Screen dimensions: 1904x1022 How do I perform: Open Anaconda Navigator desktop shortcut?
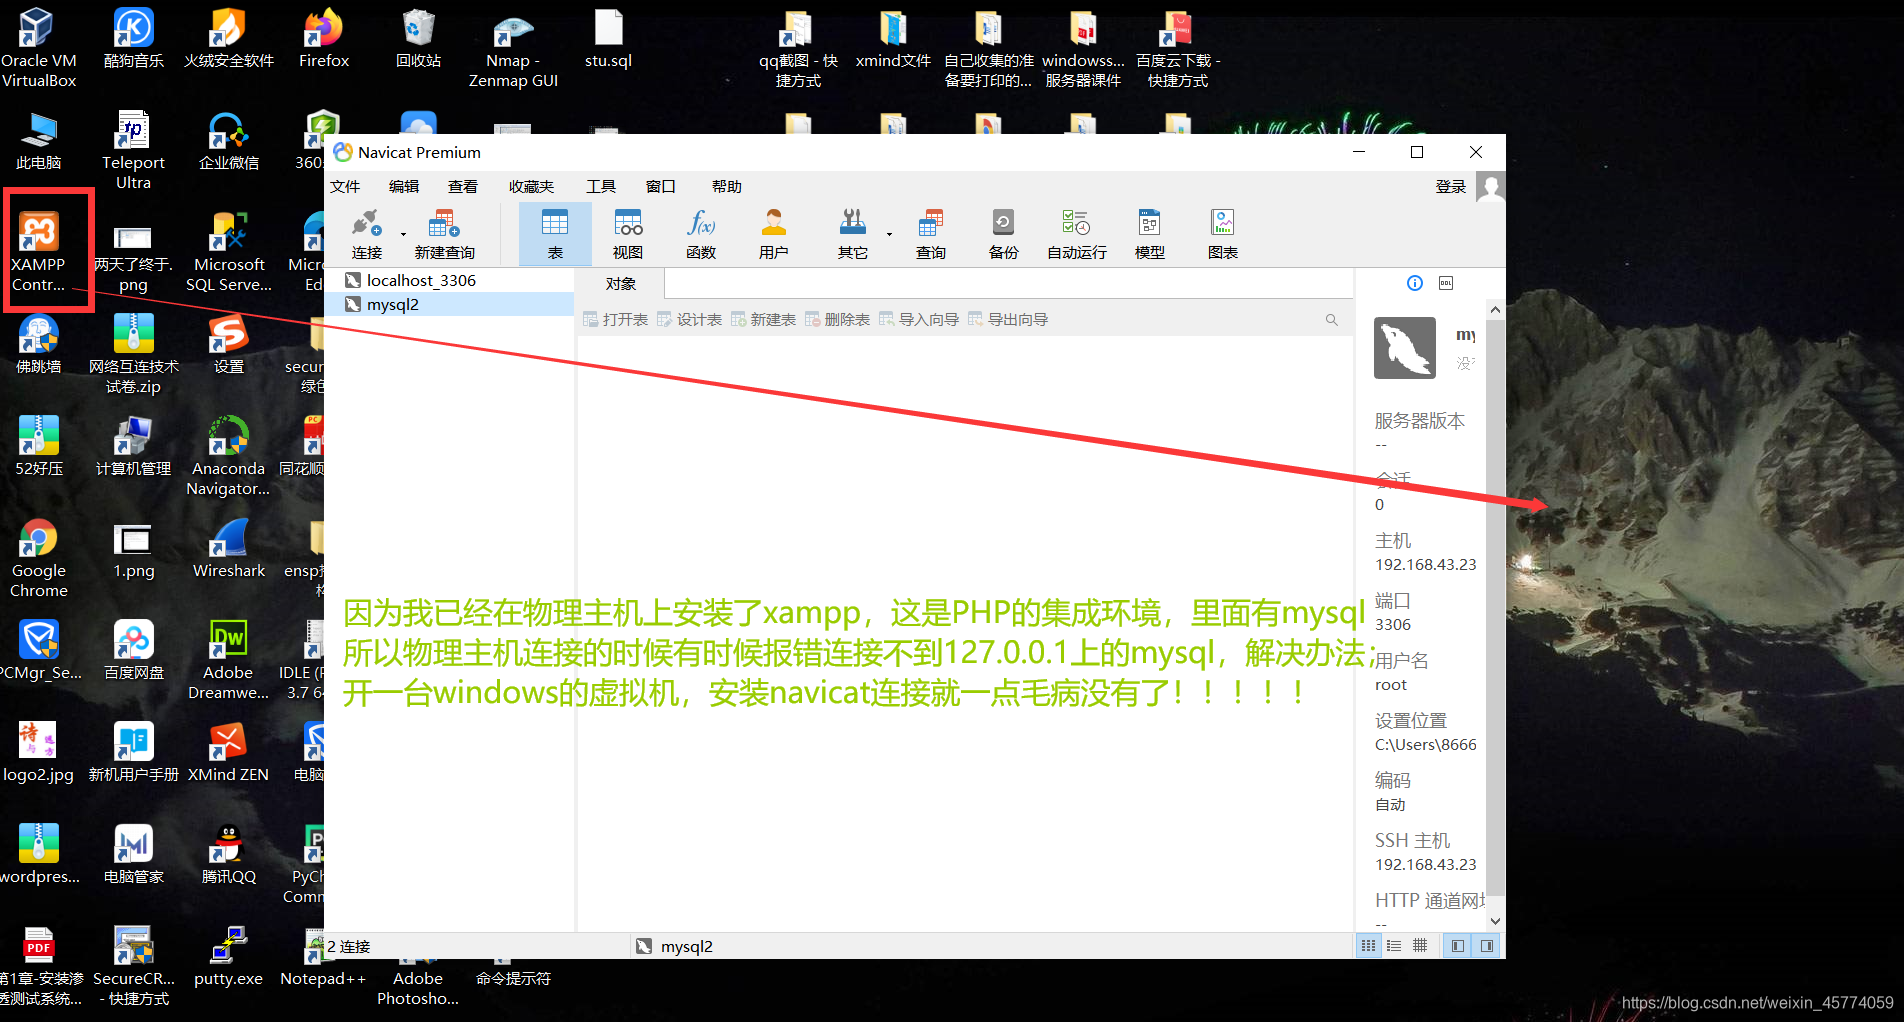click(x=229, y=454)
